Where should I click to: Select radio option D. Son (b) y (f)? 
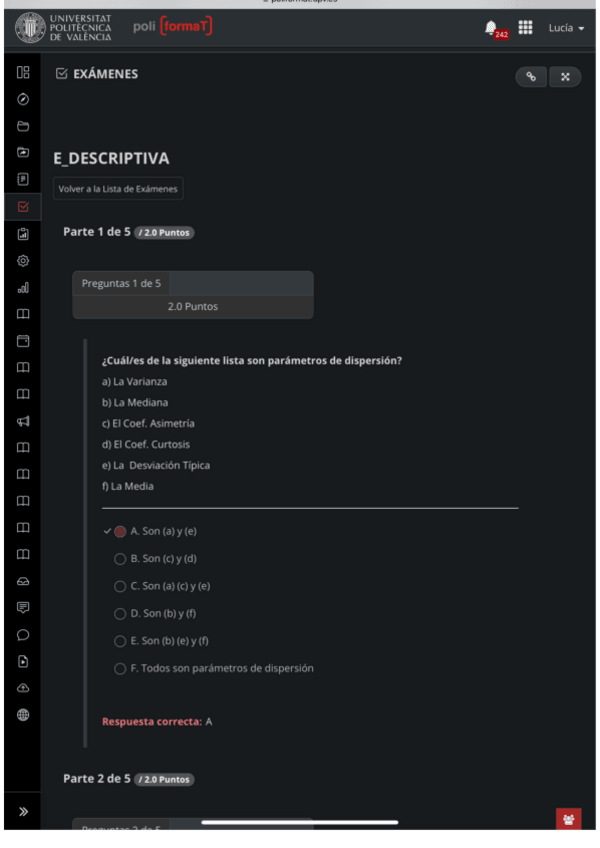[120, 614]
